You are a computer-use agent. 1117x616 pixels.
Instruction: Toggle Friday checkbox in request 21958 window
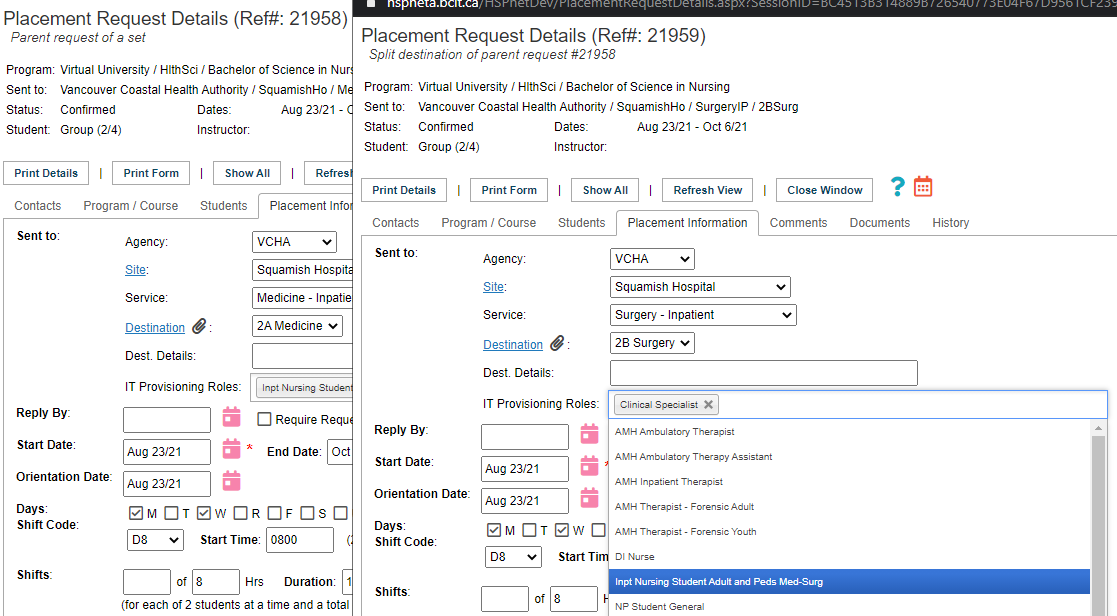(x=274, y=513)
